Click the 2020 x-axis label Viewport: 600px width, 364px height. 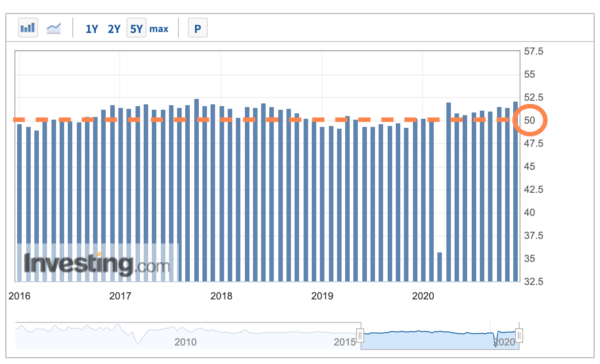tap(423, 296)
